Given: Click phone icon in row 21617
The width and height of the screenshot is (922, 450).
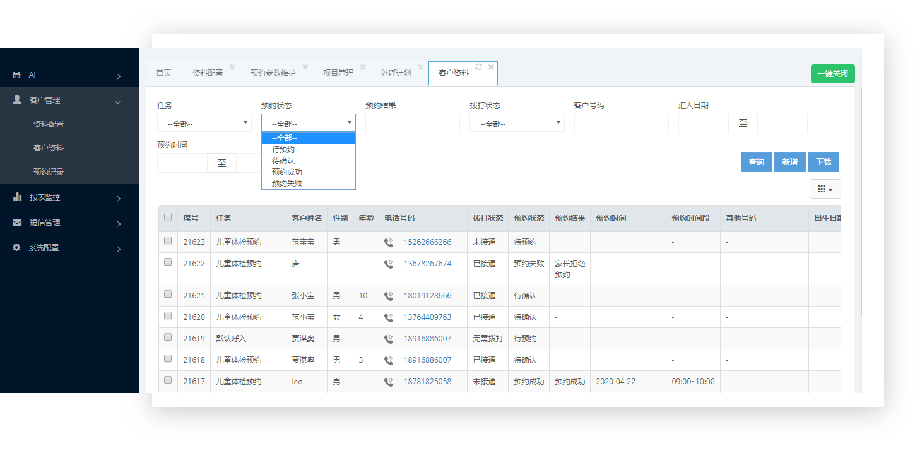Looking at the screenshot, I should pyautogui.click(x=388, y=382).
